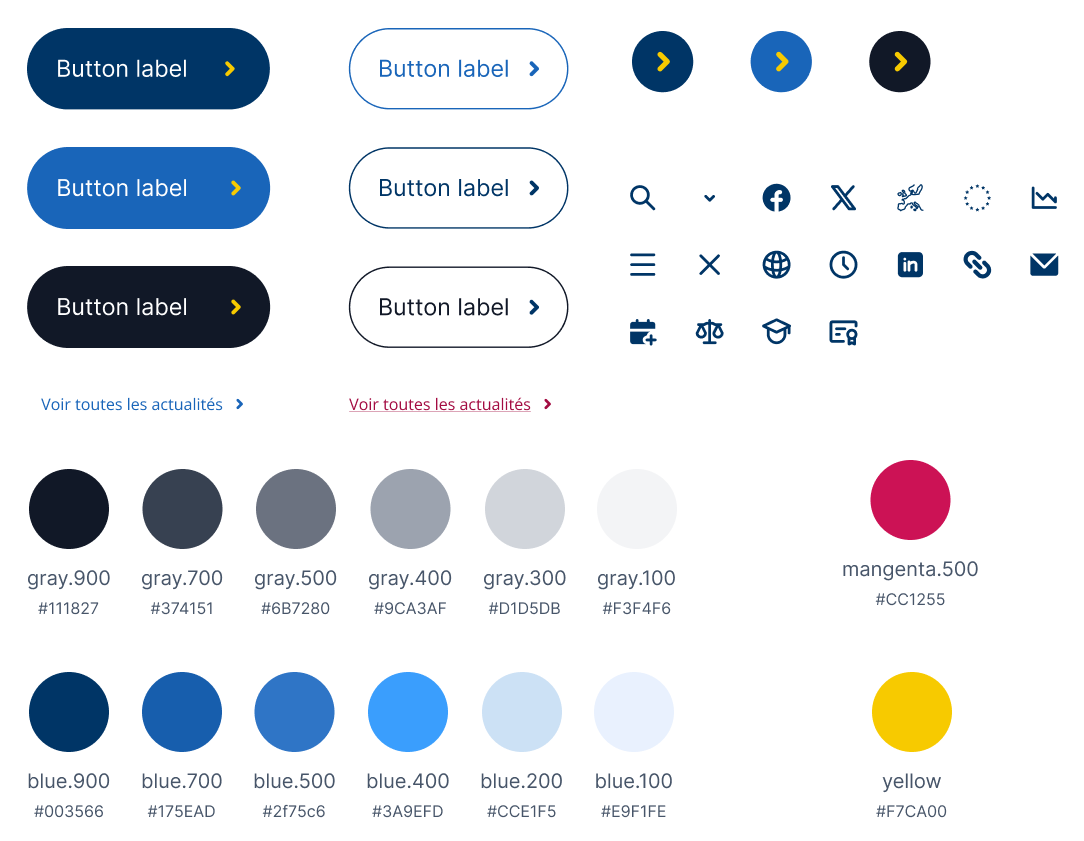Click the add-to-calendar icon
The width and height of the screenshot is (1084, 841).
click(x=642, y=331)
